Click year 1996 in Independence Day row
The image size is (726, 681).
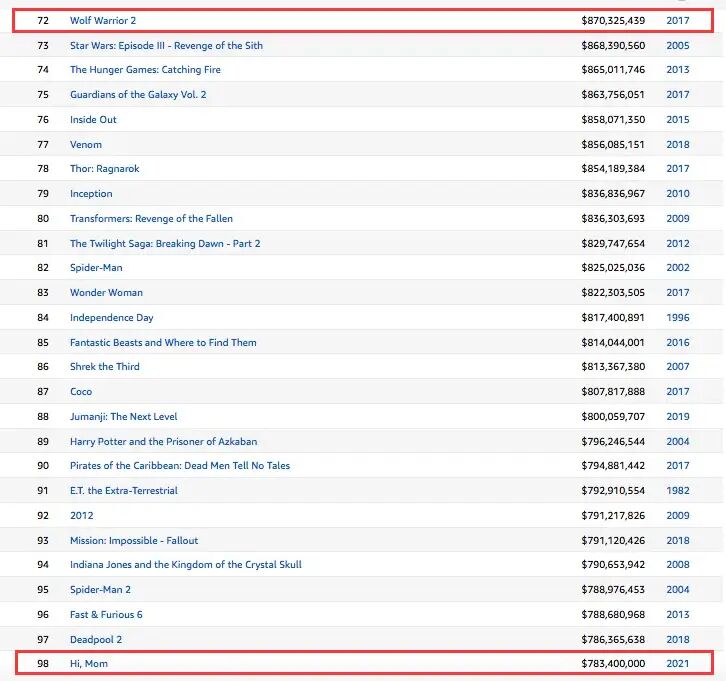678,317
